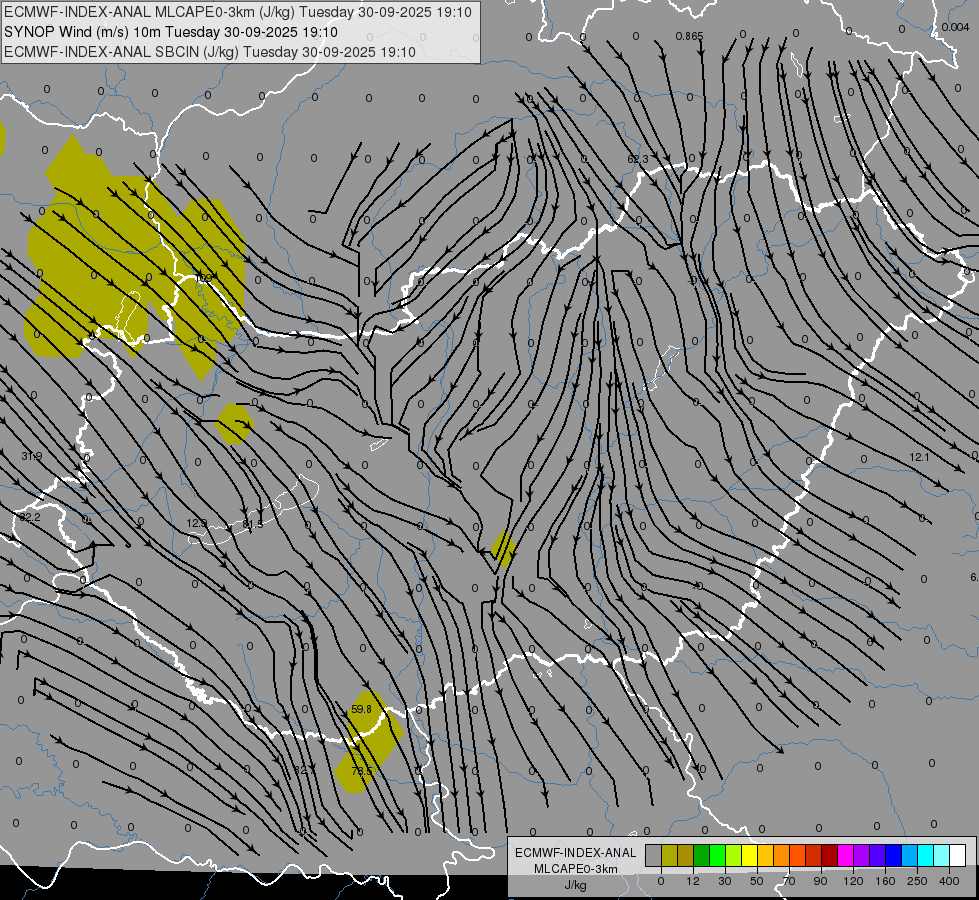This screenshot has width=979, height=900.
Task: Click the pure blue legend swatch
Action: [894, 856]
